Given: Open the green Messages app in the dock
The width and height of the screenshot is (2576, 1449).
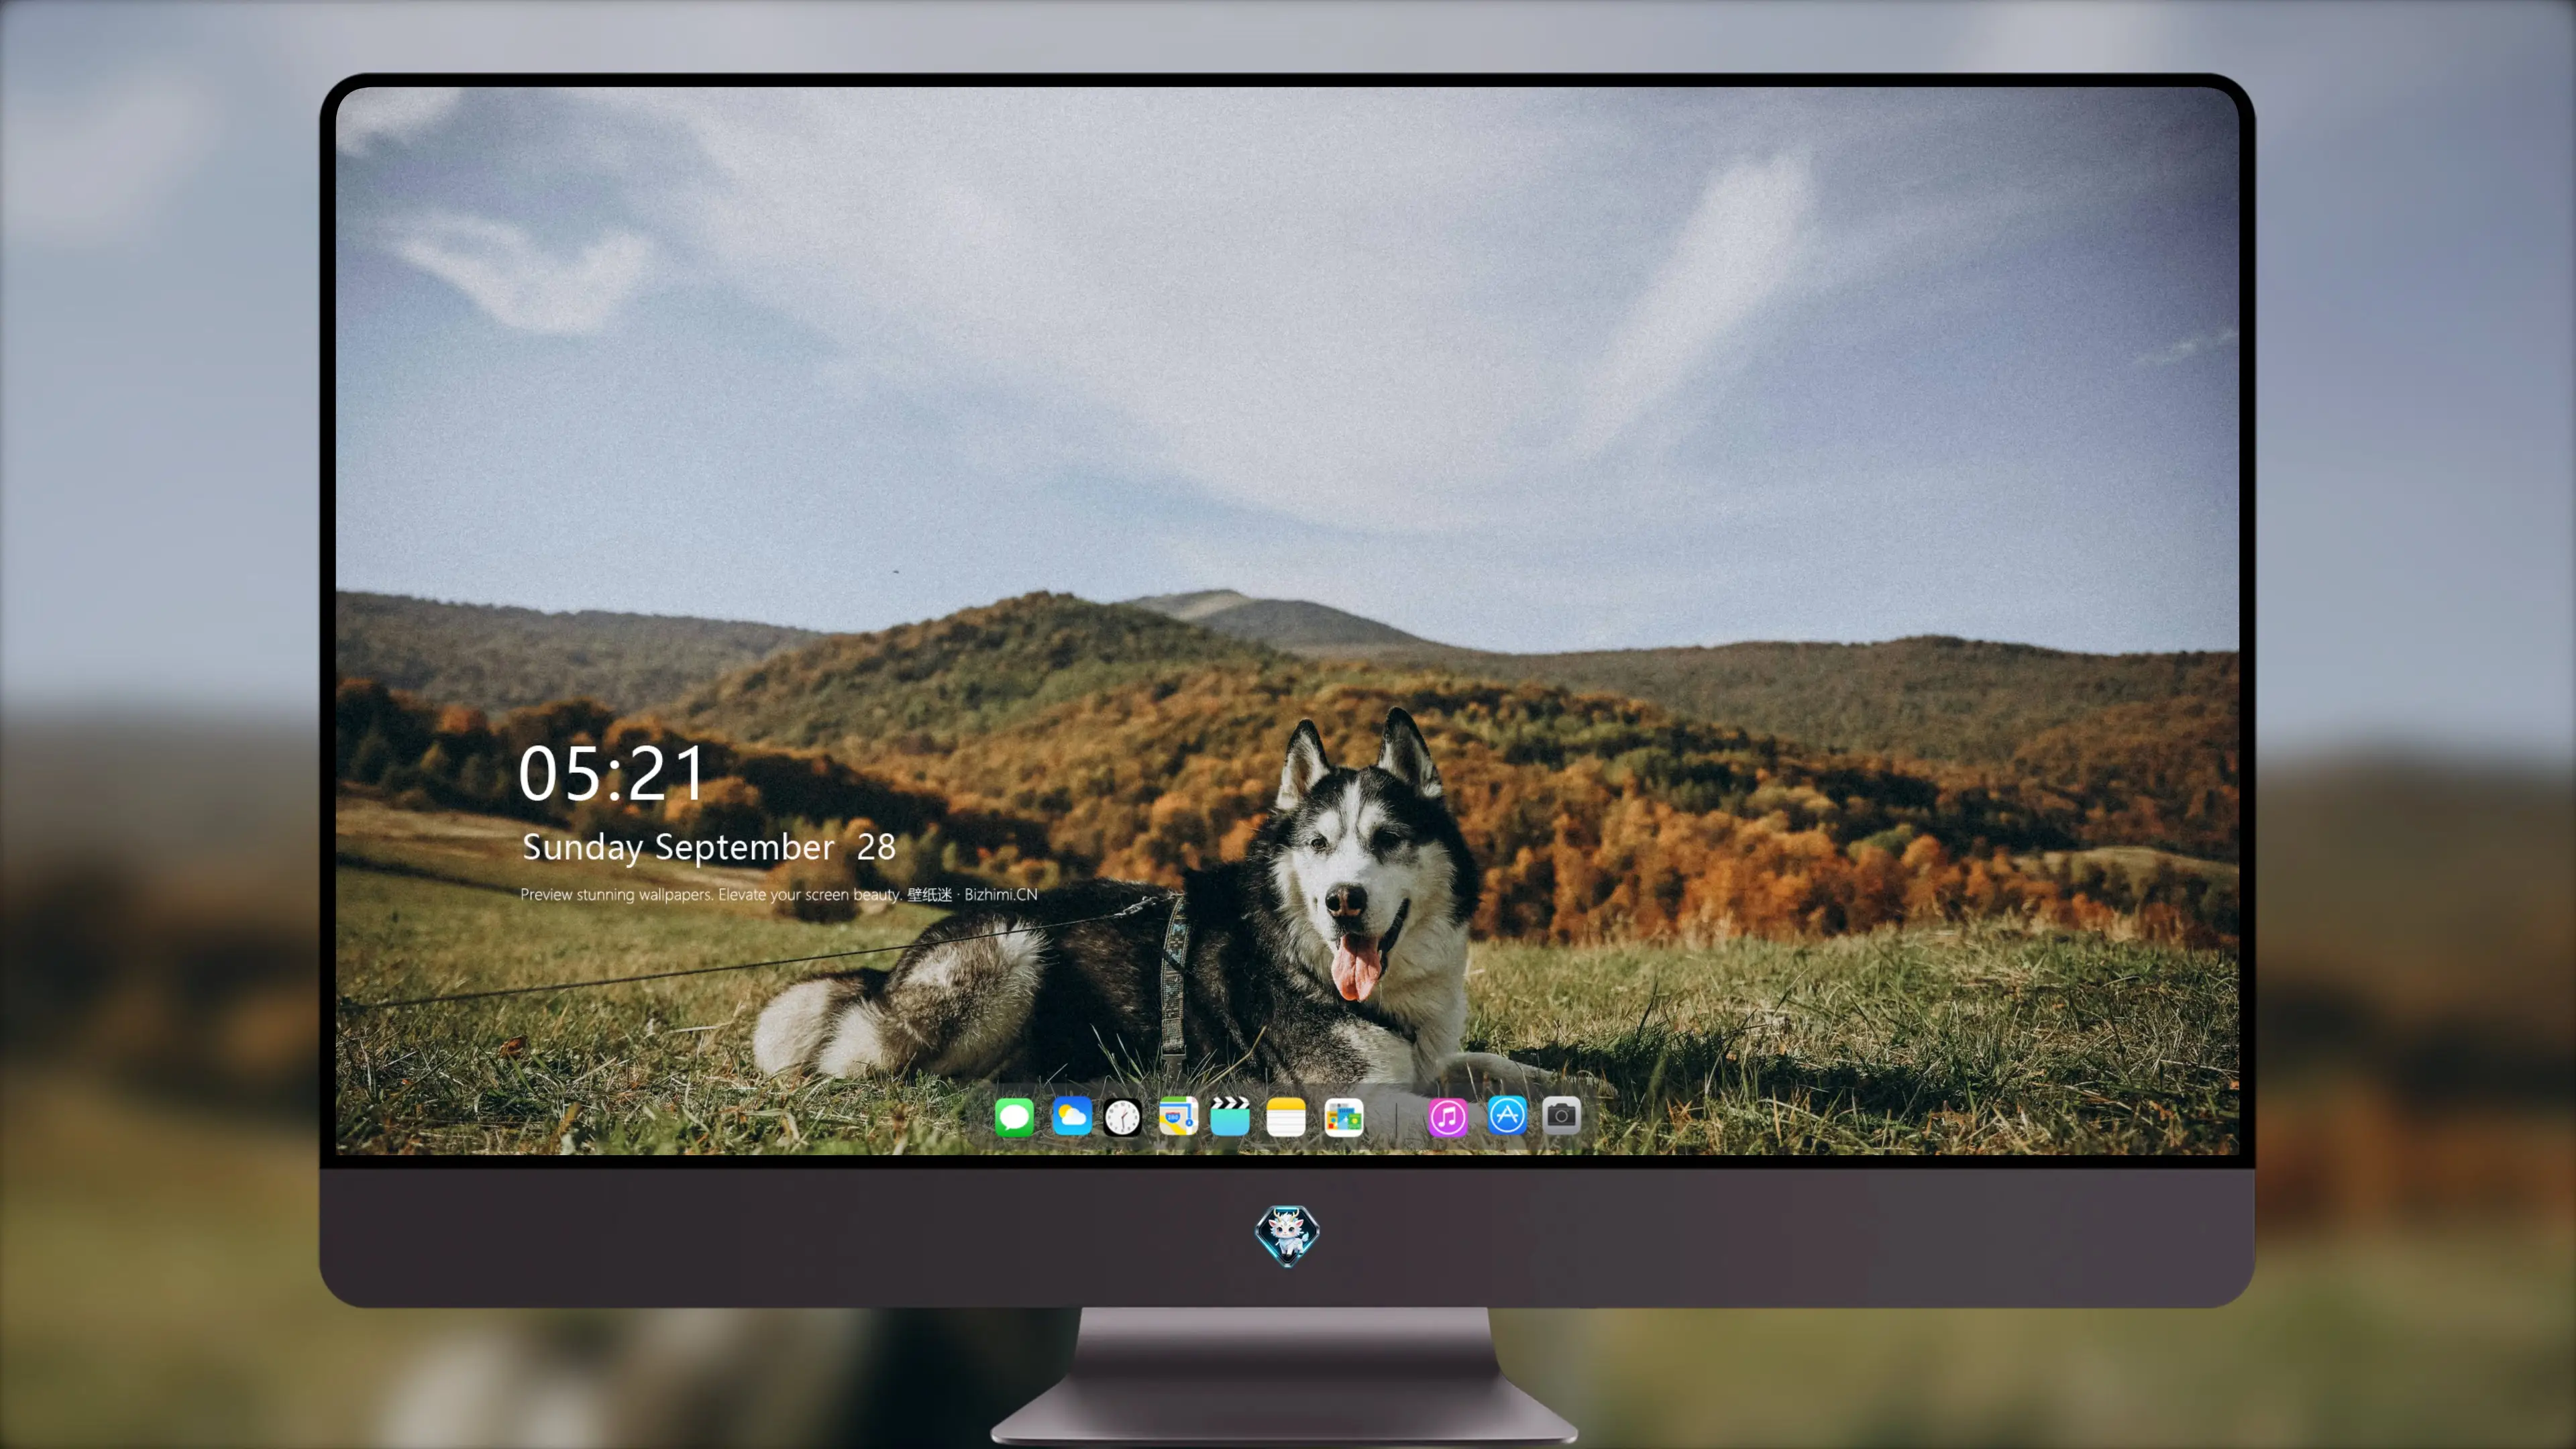Looking at the screenshot, I should (1014, 1116).
